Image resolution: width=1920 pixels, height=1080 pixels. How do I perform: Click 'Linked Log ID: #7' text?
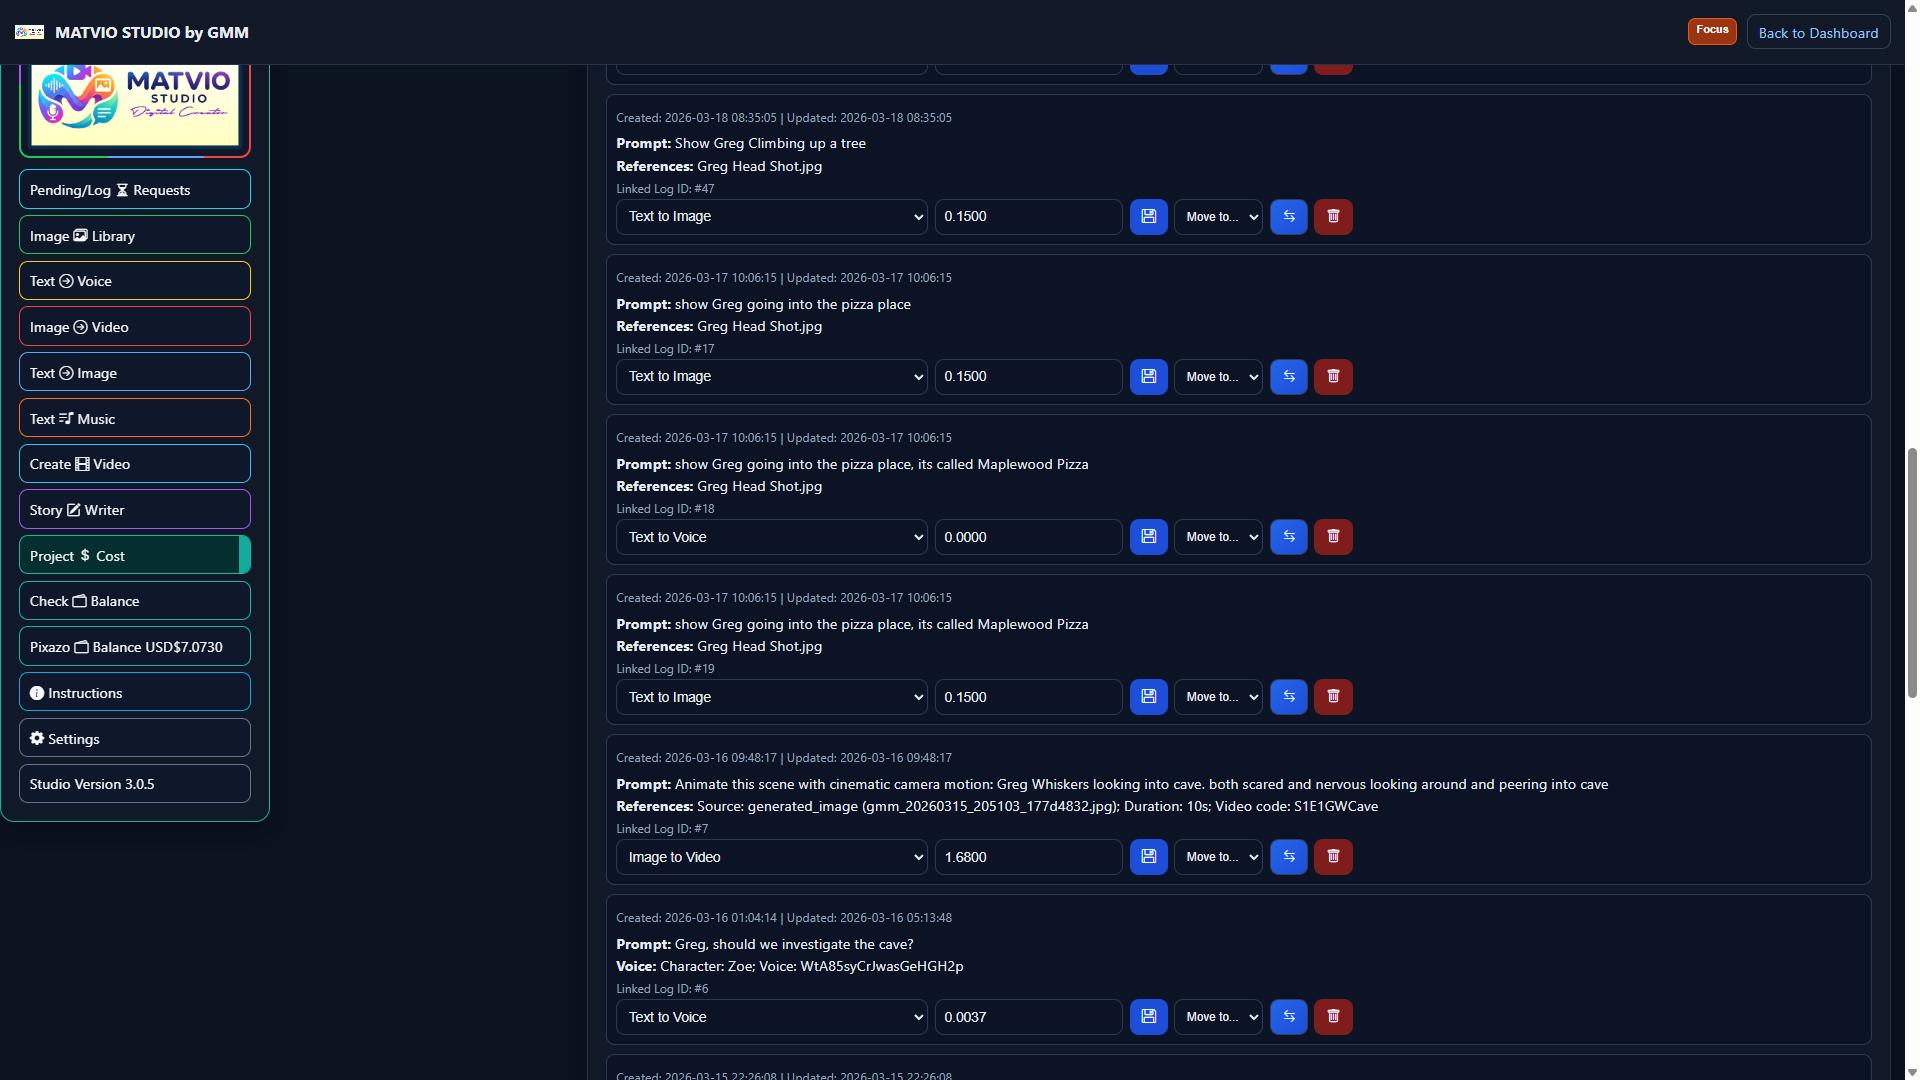662,829
